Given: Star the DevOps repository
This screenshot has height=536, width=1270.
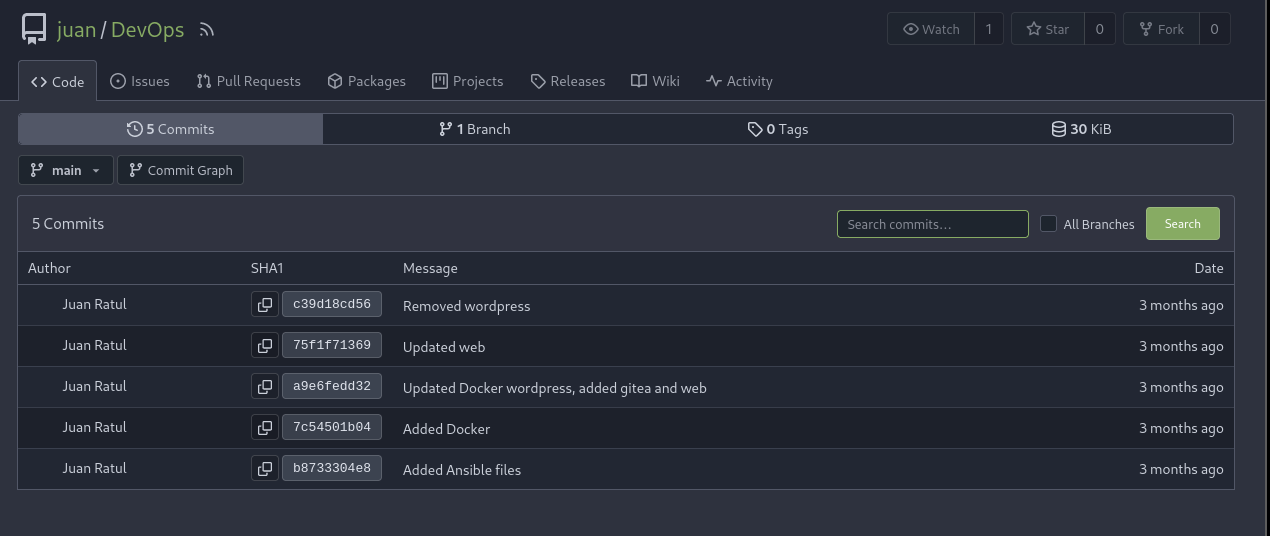Looking at the screenshot, I should point(1047,29).
